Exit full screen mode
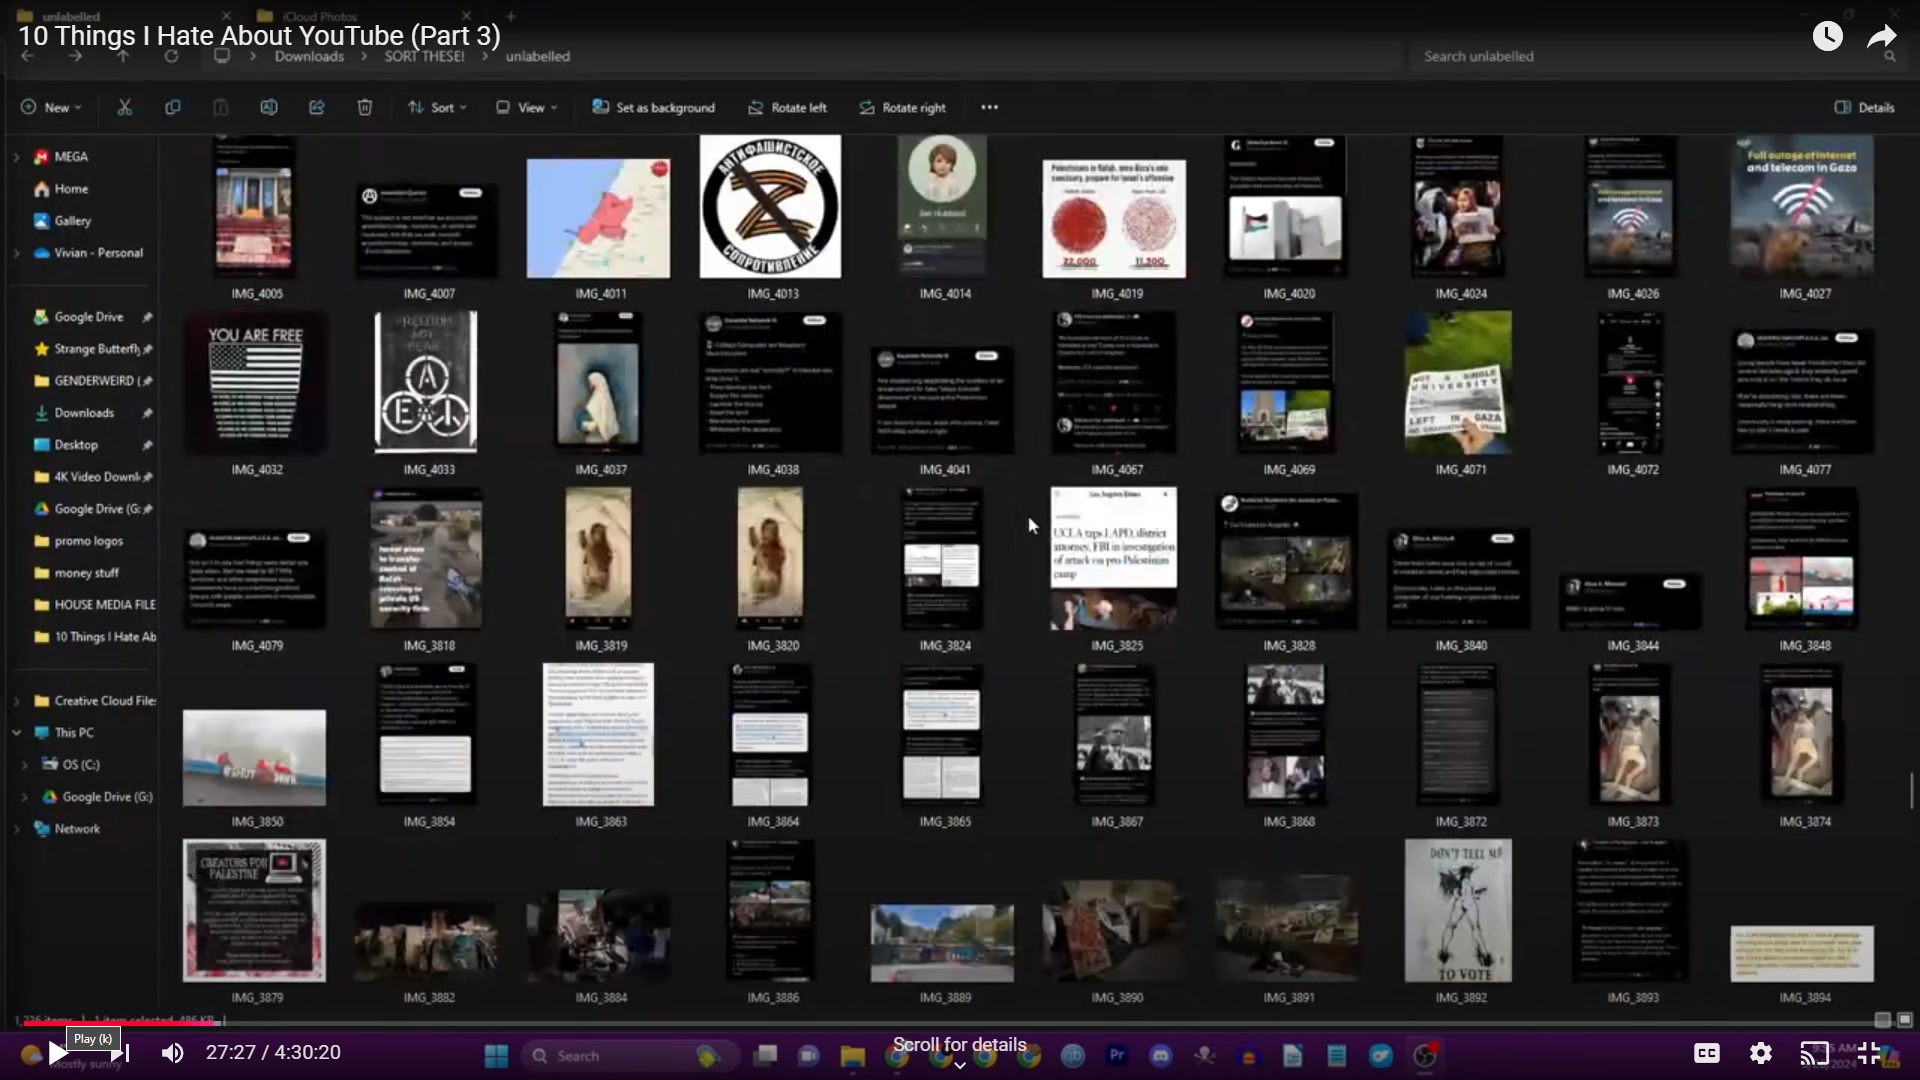The width and height of the screenshot is (1920, 1080). (1868, 1053)
